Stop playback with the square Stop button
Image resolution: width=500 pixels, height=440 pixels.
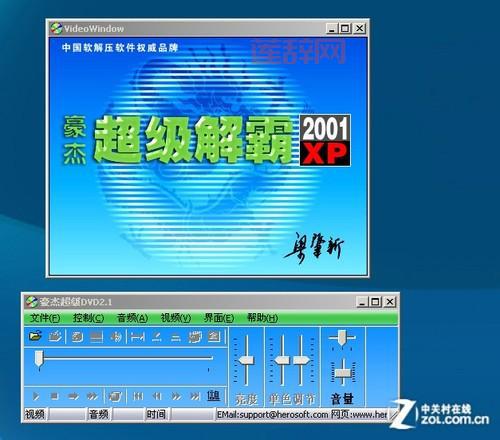(x=54, y=396)
